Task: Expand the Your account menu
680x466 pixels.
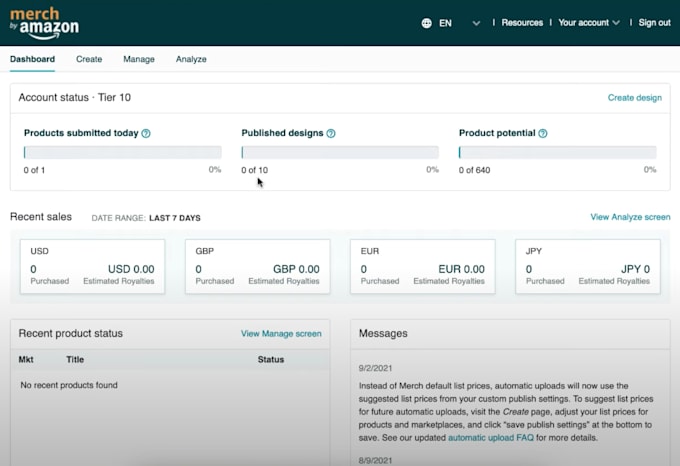Action: coord(588,23)
